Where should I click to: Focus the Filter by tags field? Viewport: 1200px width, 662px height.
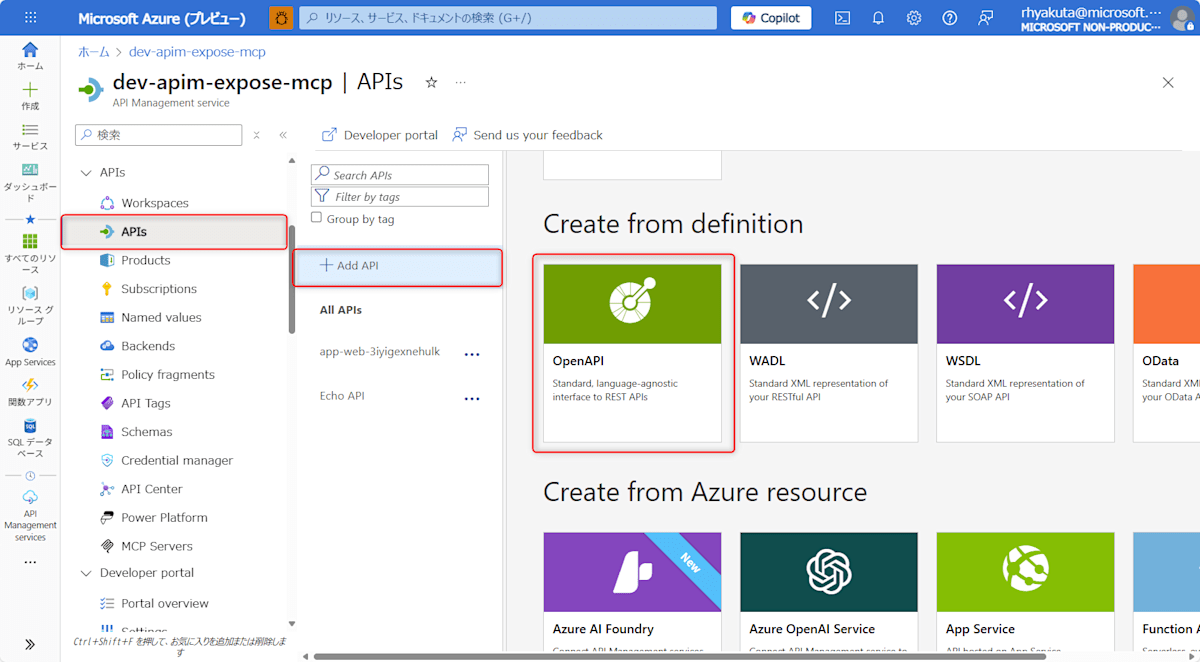[x=400, y=197]
